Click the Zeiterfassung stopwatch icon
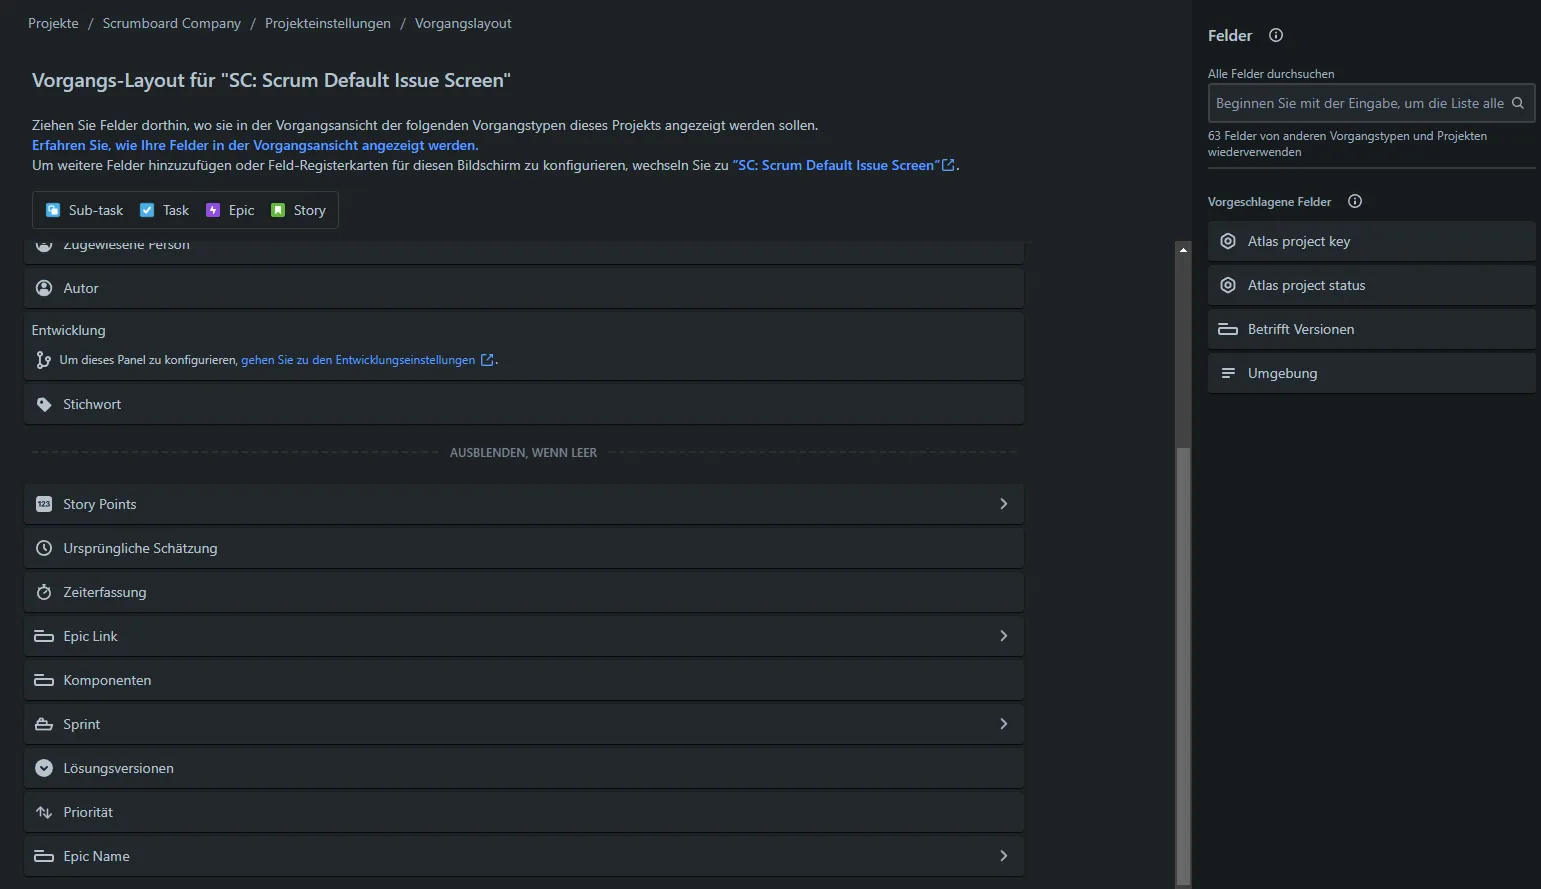 click(44, 592)
